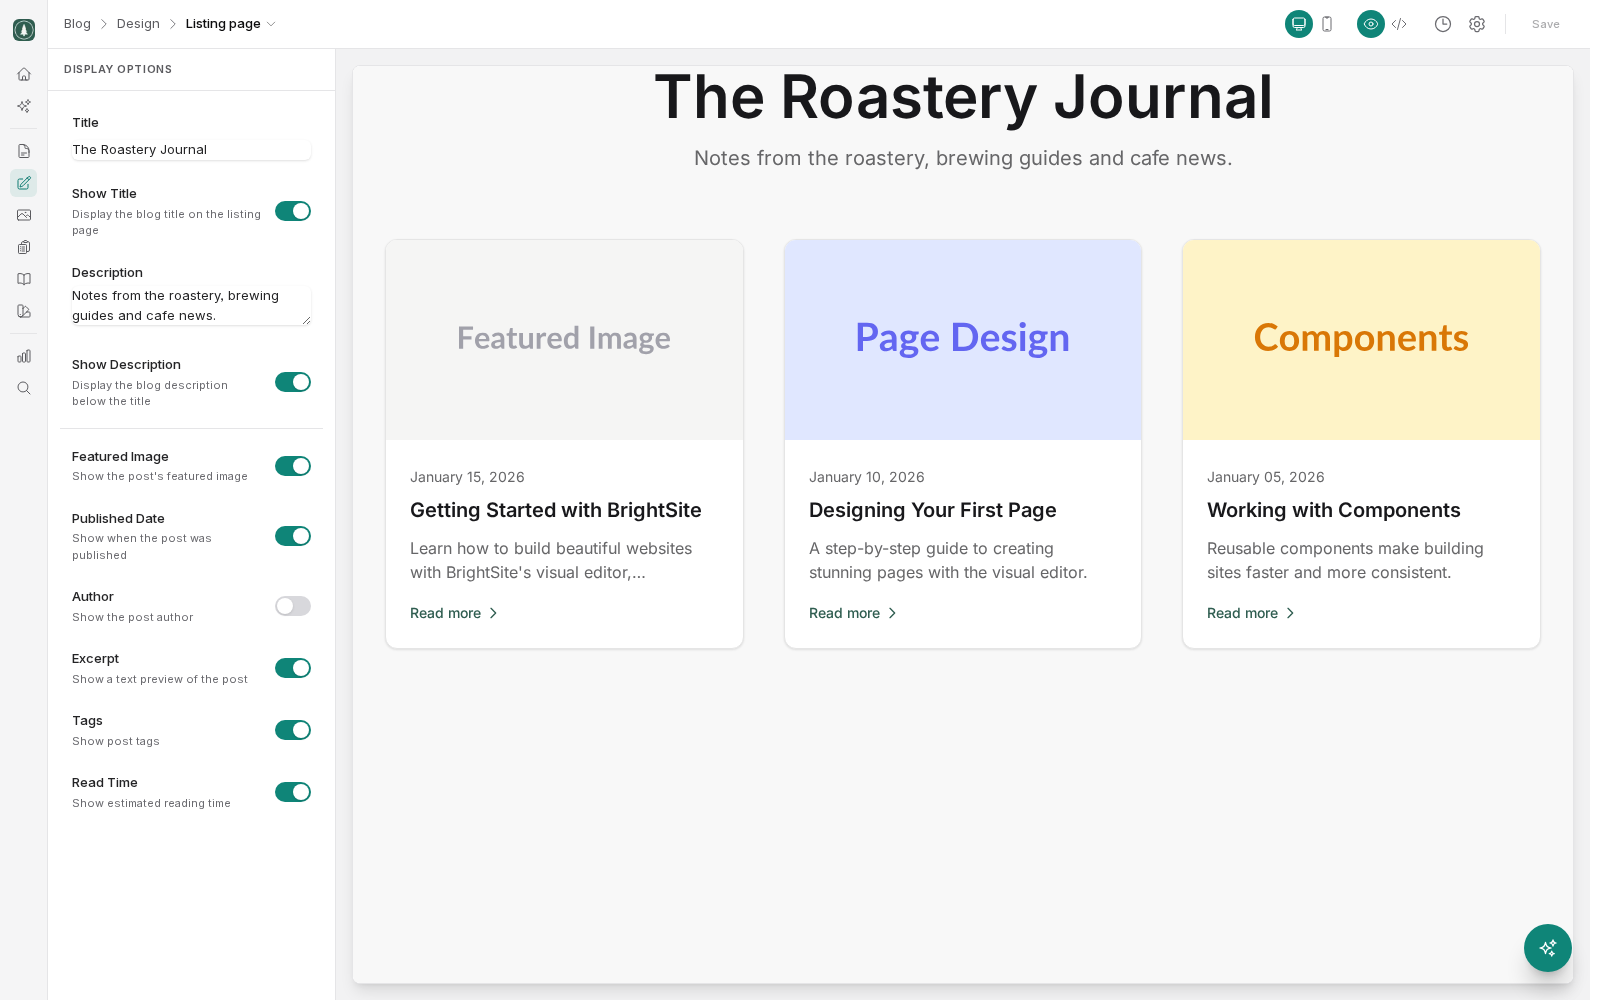Open the Pages document icon in the sidebar
Screen dimensions: 1600x1000
pyautogui.click(x=24, y=151)
